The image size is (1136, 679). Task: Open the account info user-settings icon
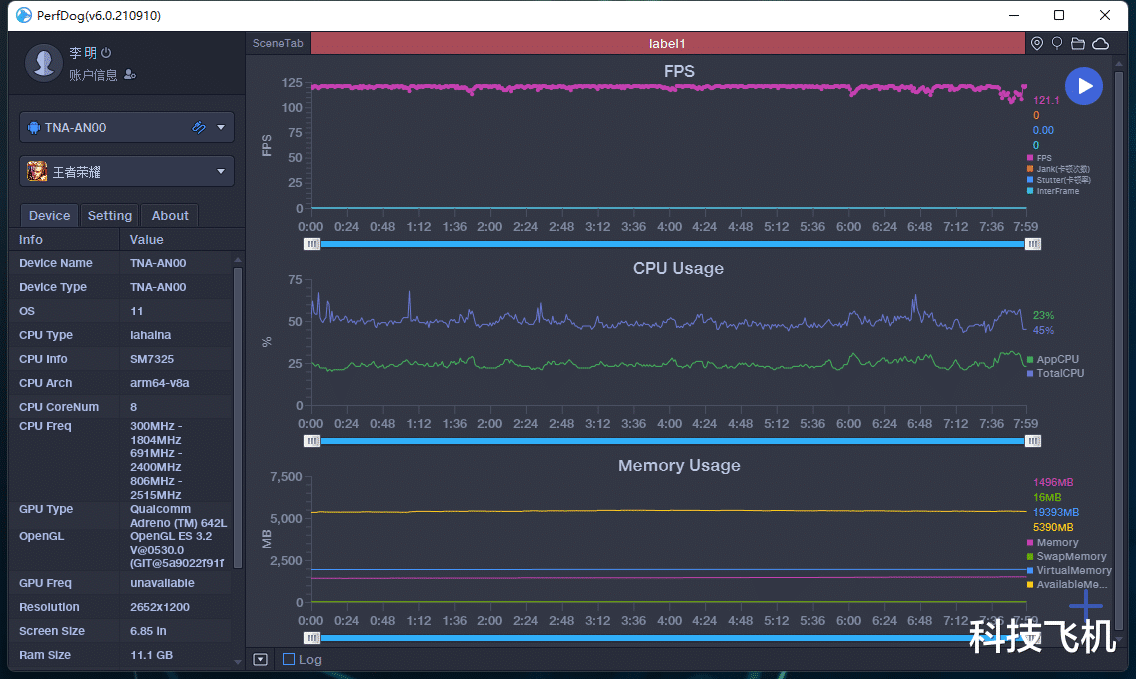point(130,75)
